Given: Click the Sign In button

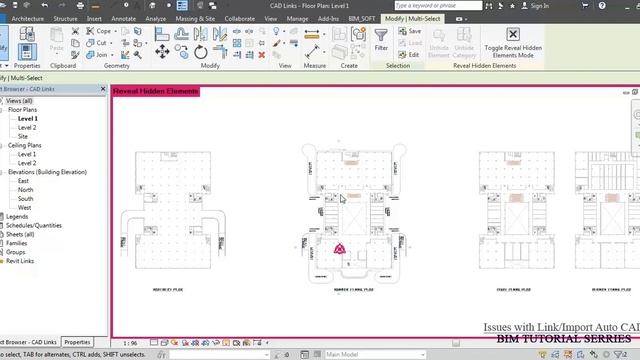Looking at the screenshot, I should (535, 6).
